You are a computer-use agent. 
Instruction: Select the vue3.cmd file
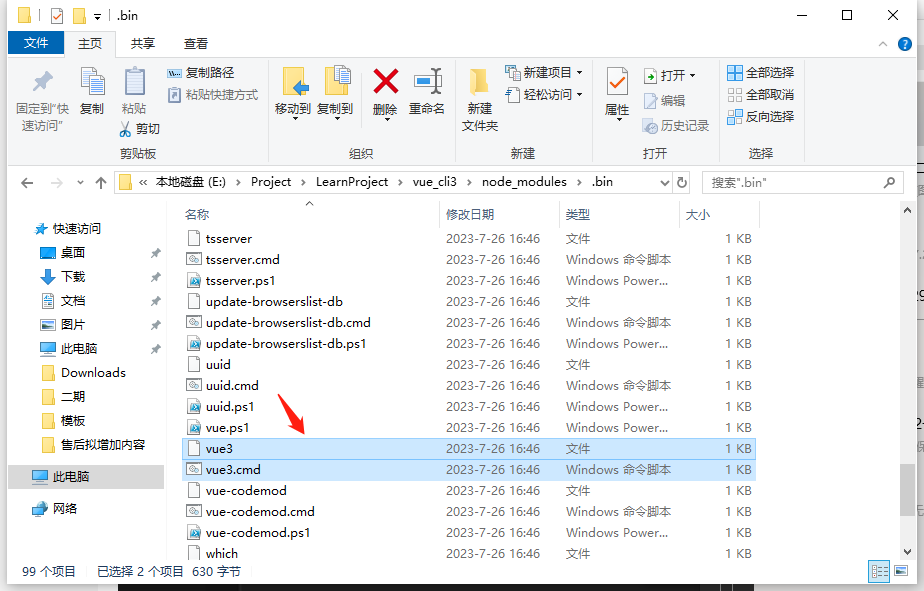click(468, 470)
